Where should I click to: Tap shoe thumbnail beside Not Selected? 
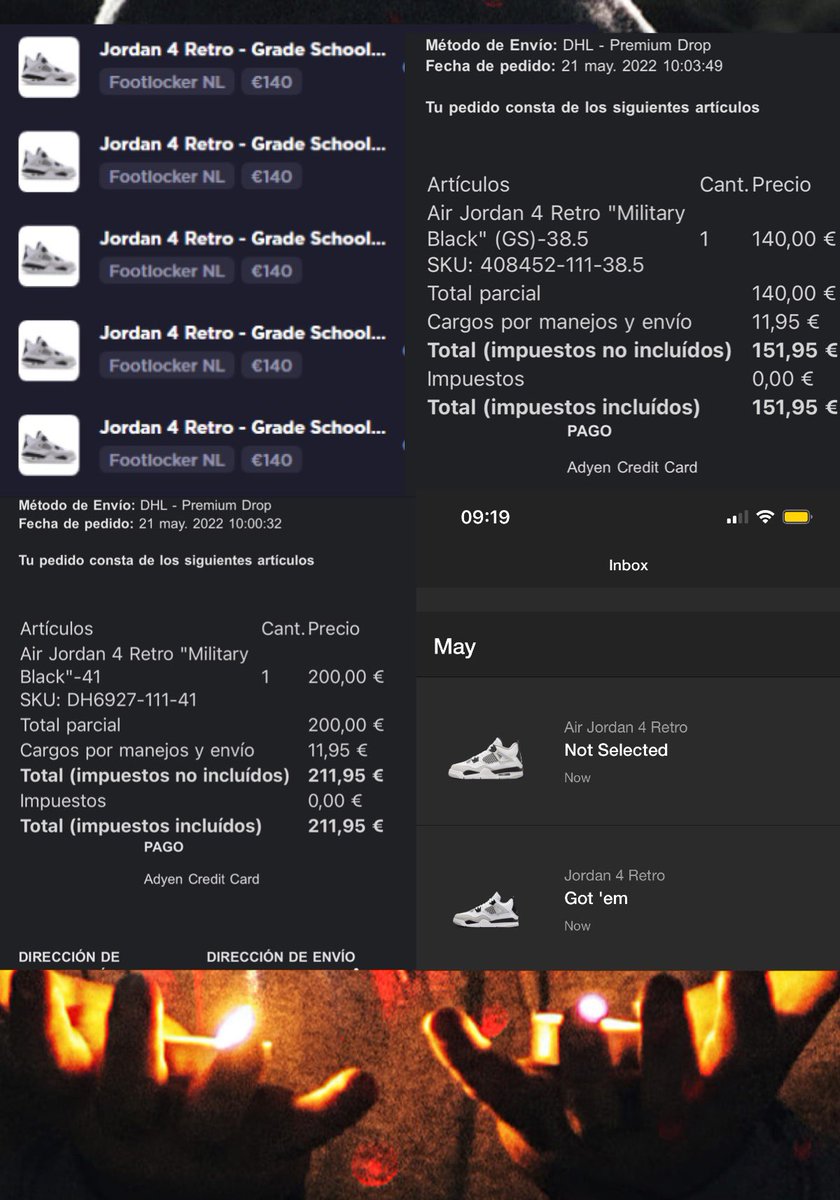(x=486, y=758)
